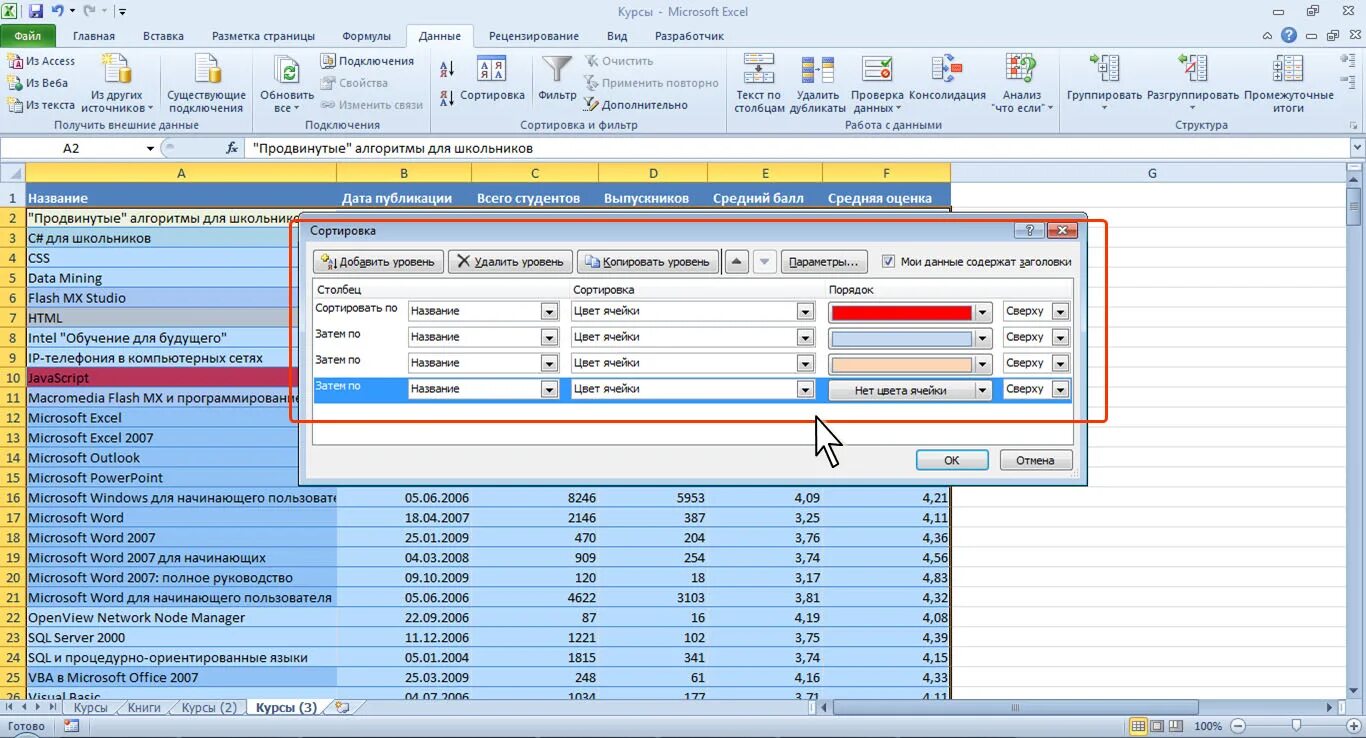The height and width of the screenshot is (738, 1366).
Task: Open Name Box dropdown arrow
Action: pos(151,148)
